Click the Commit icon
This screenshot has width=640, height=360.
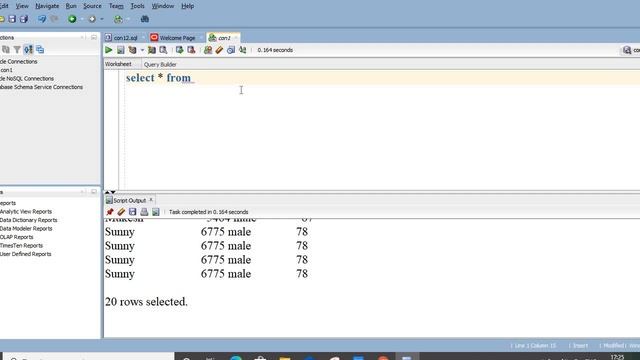pos(179,50)
